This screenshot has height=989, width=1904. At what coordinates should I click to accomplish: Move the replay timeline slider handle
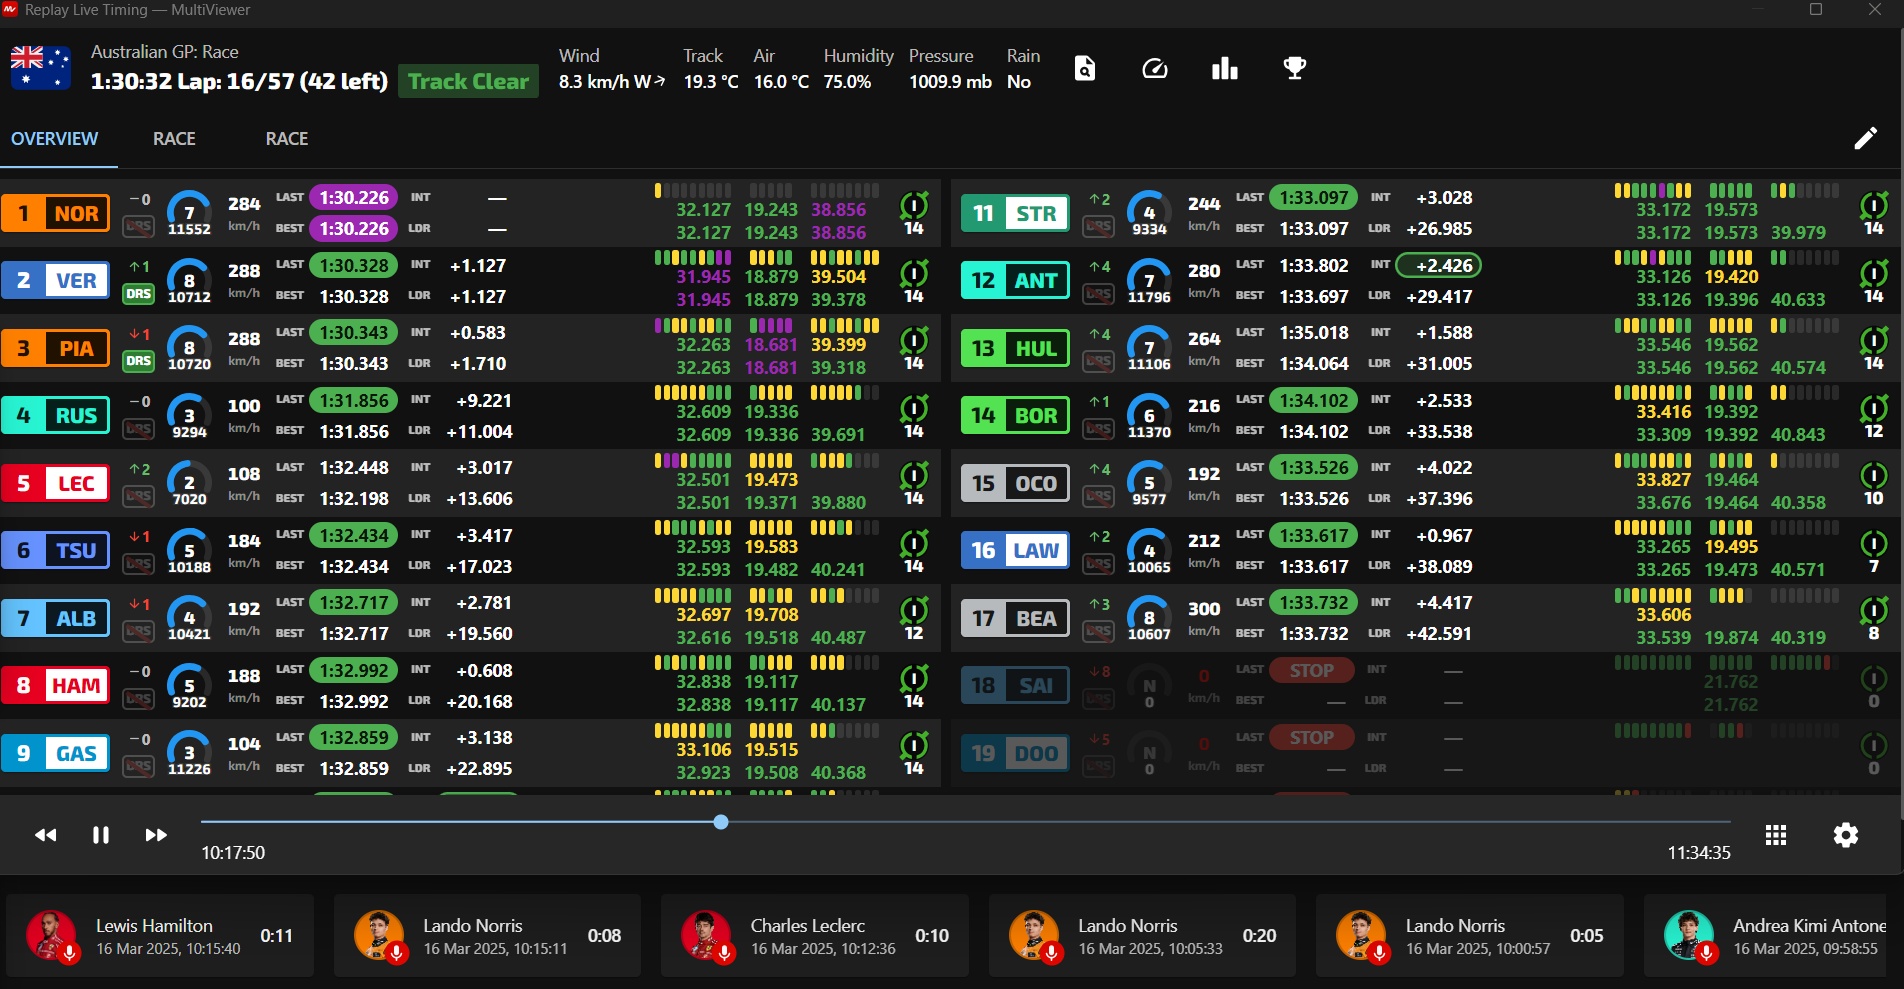click(721, 822)
